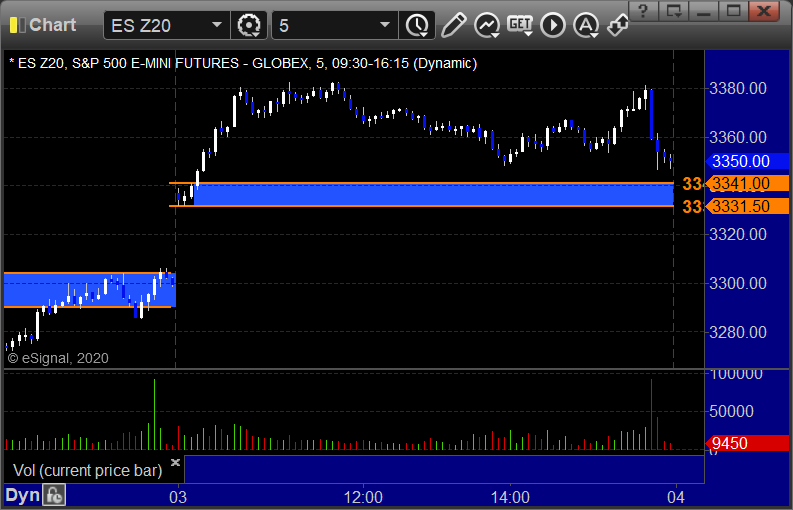The width and height of the screenshot is (793, 510).
Task: Click the 12:00 time axis label
Action: [363, 497]
